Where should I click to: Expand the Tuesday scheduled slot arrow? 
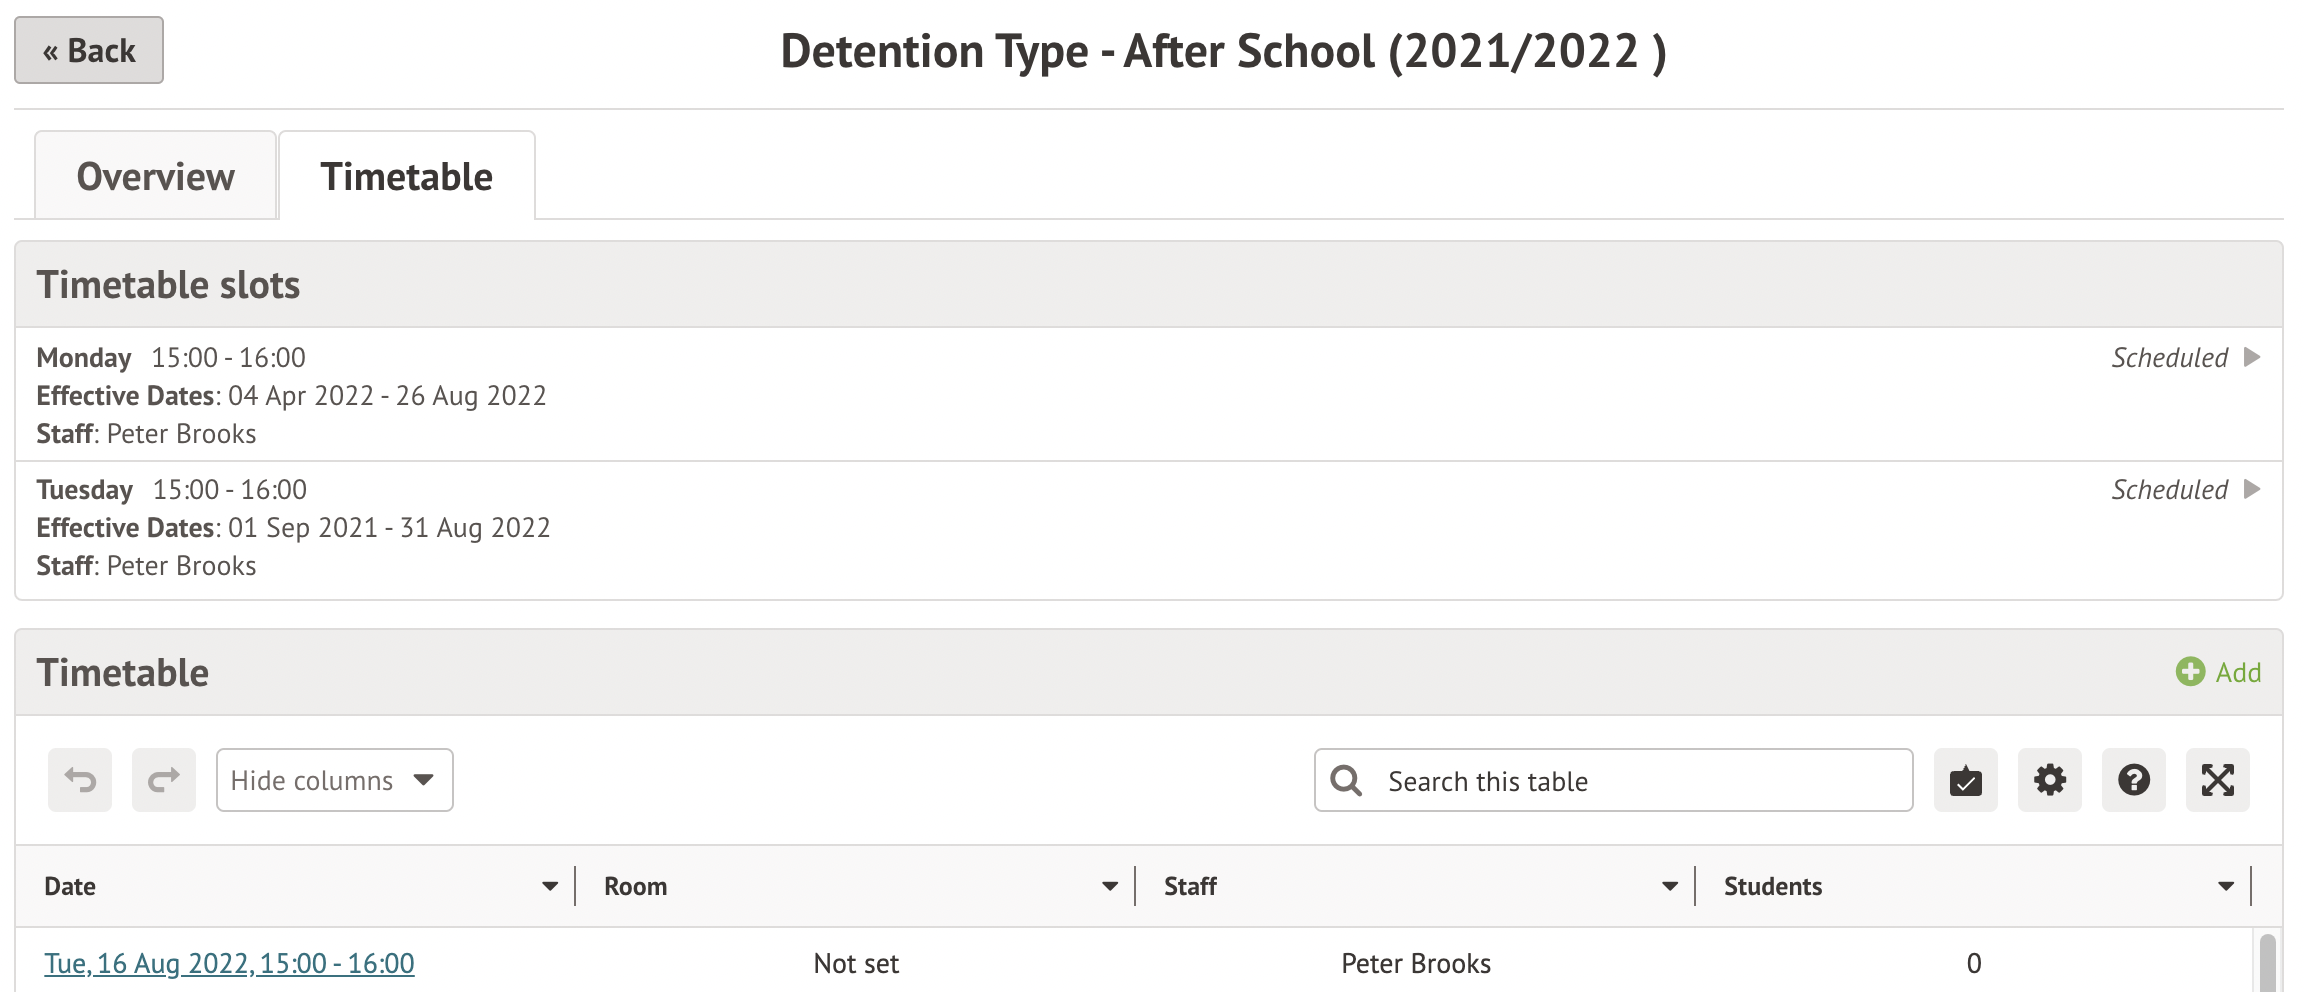tap(2252, 489)
